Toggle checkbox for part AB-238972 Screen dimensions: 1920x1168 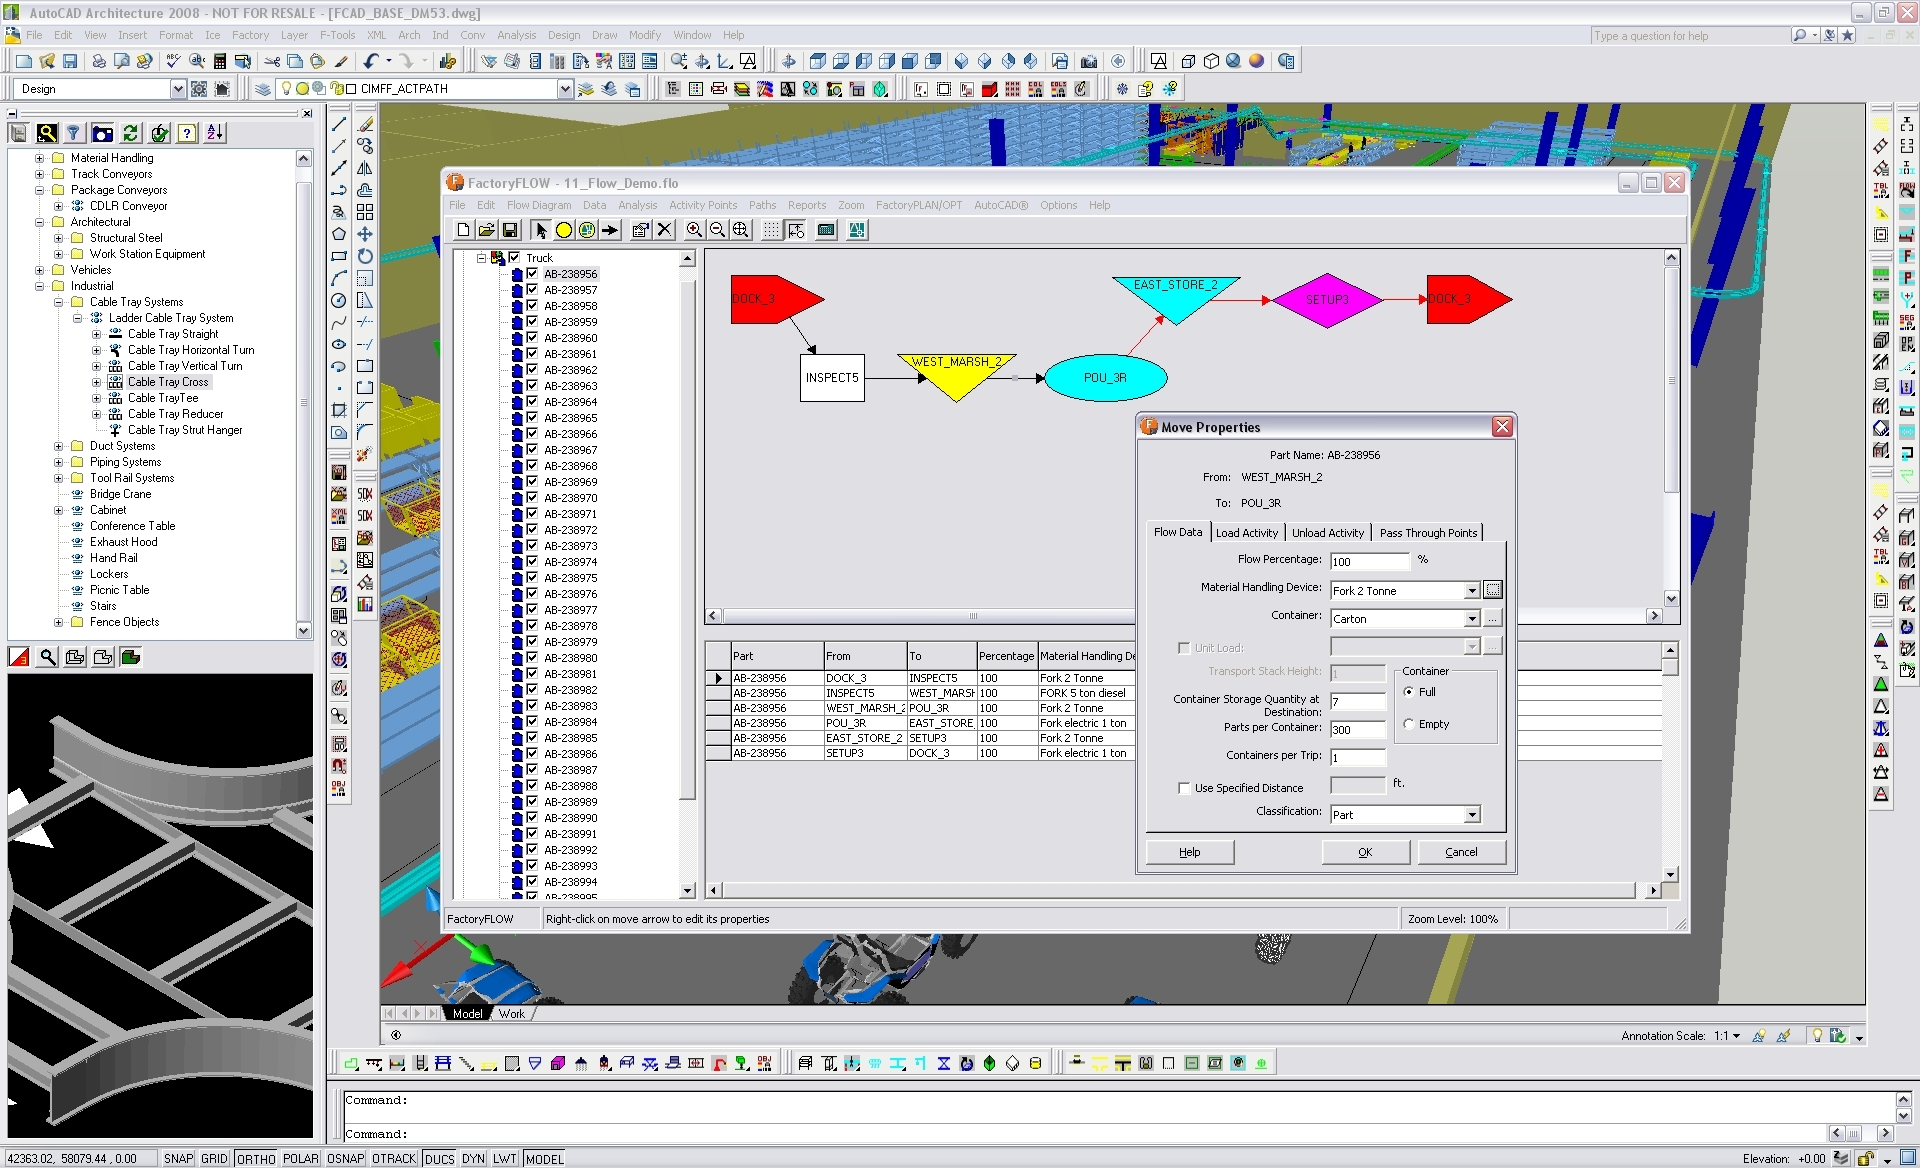coord(532,530)
